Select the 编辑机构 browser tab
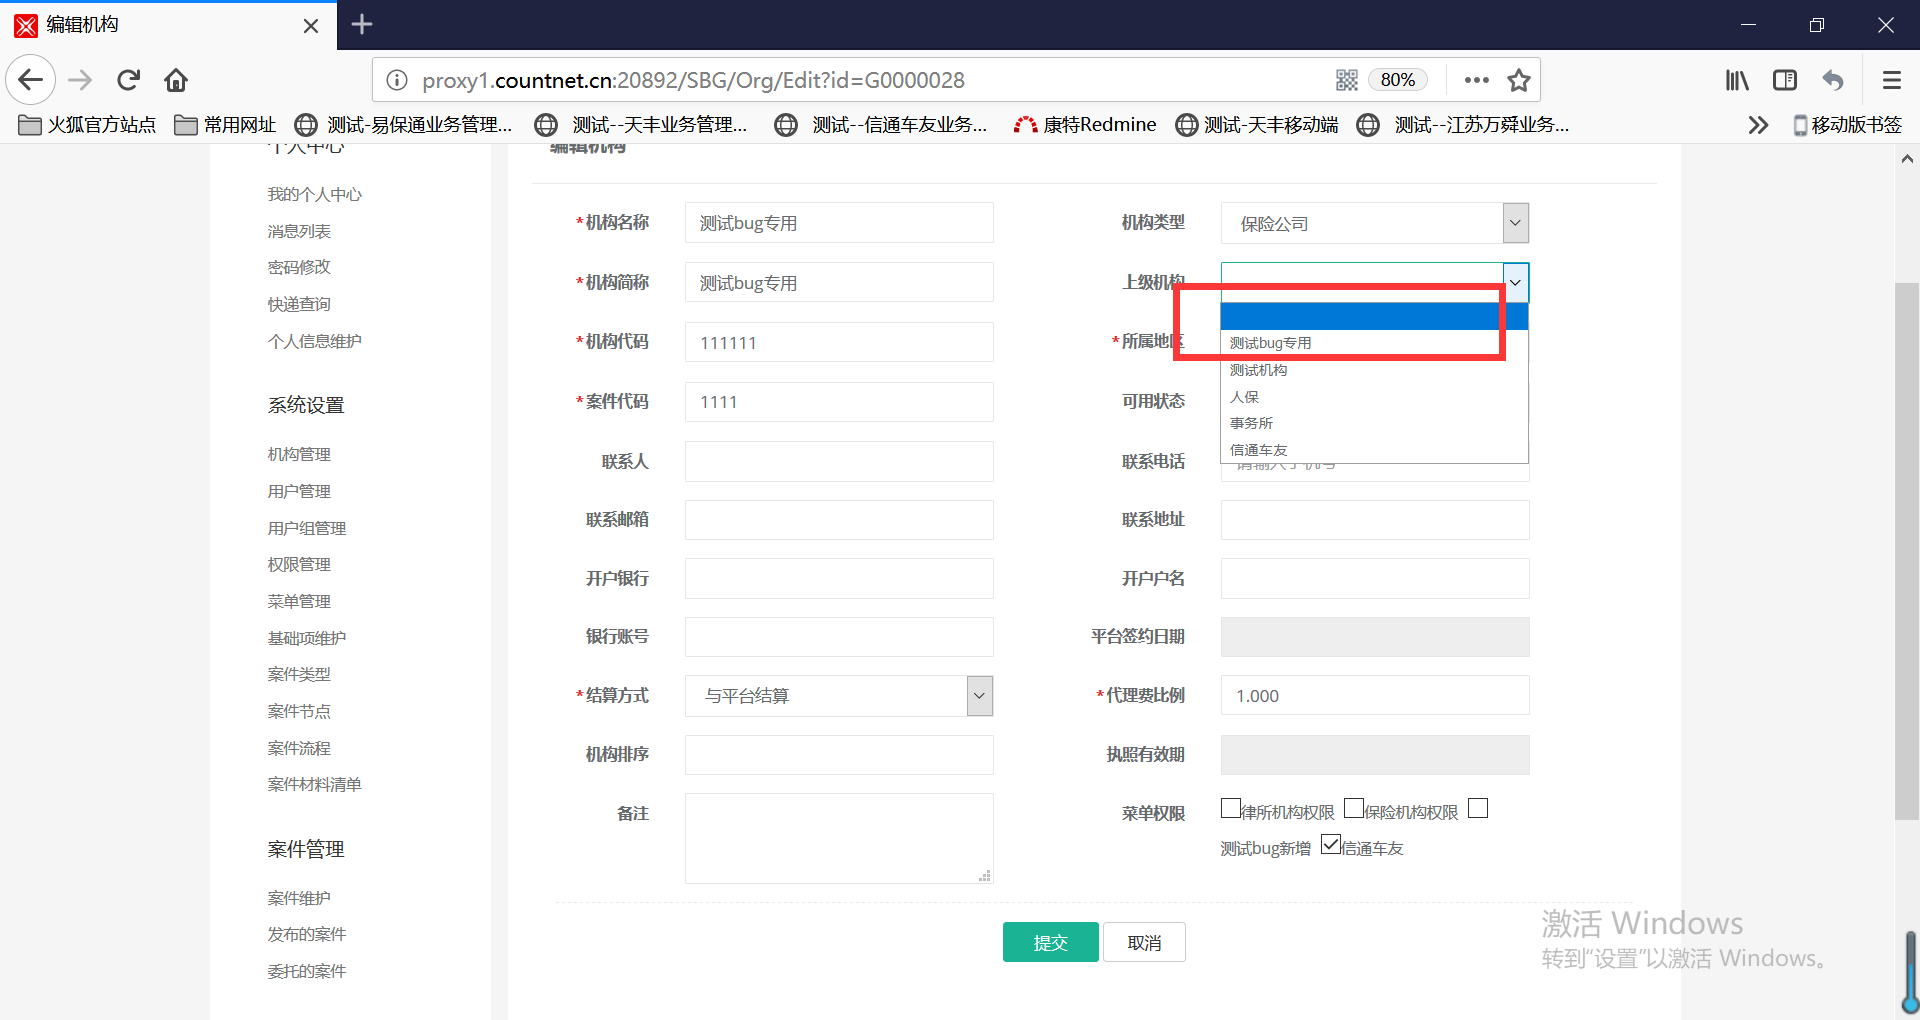 tap(168, 26)
